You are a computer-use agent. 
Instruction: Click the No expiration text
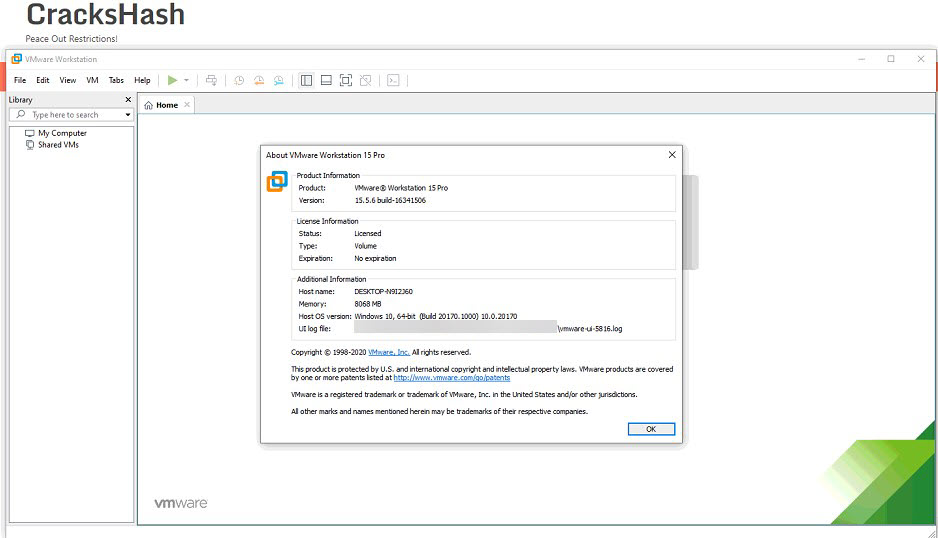[x=375, y=259]
